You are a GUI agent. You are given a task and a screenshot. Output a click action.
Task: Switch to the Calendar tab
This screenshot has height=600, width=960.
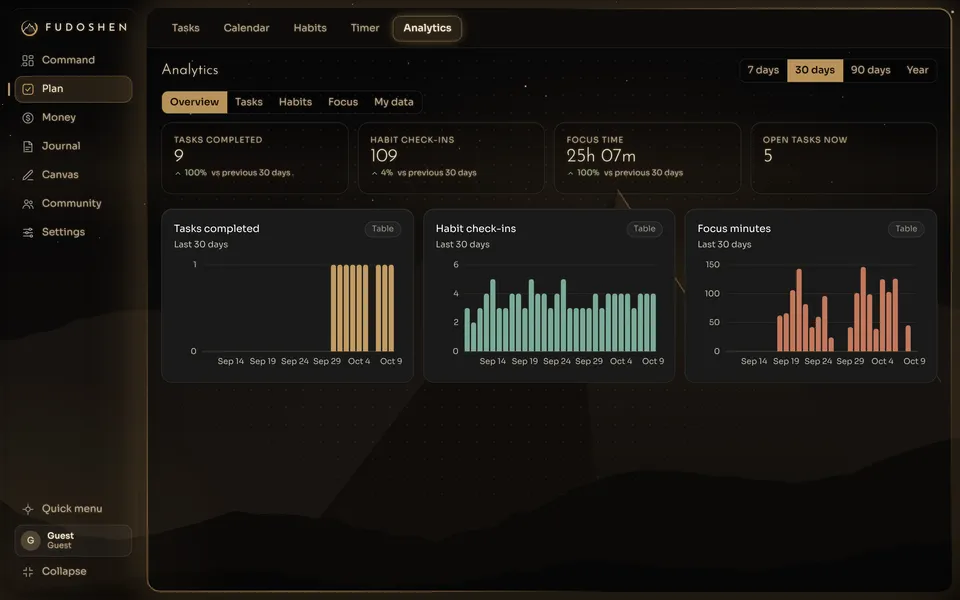point(246,28)
